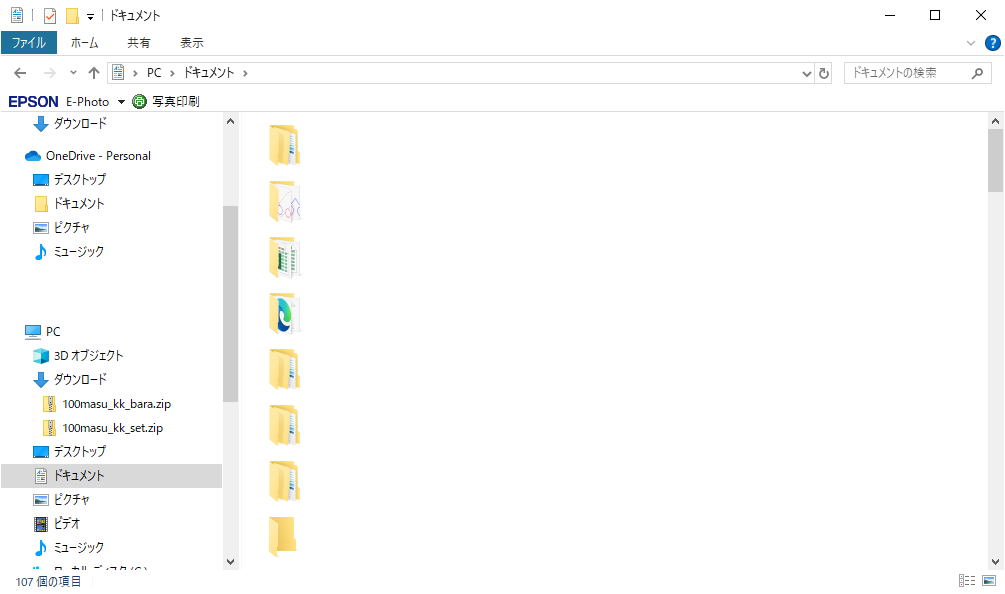Open Help with the blue question mark
Viewport: 1005px width, 594px height.
pos(992,43)
